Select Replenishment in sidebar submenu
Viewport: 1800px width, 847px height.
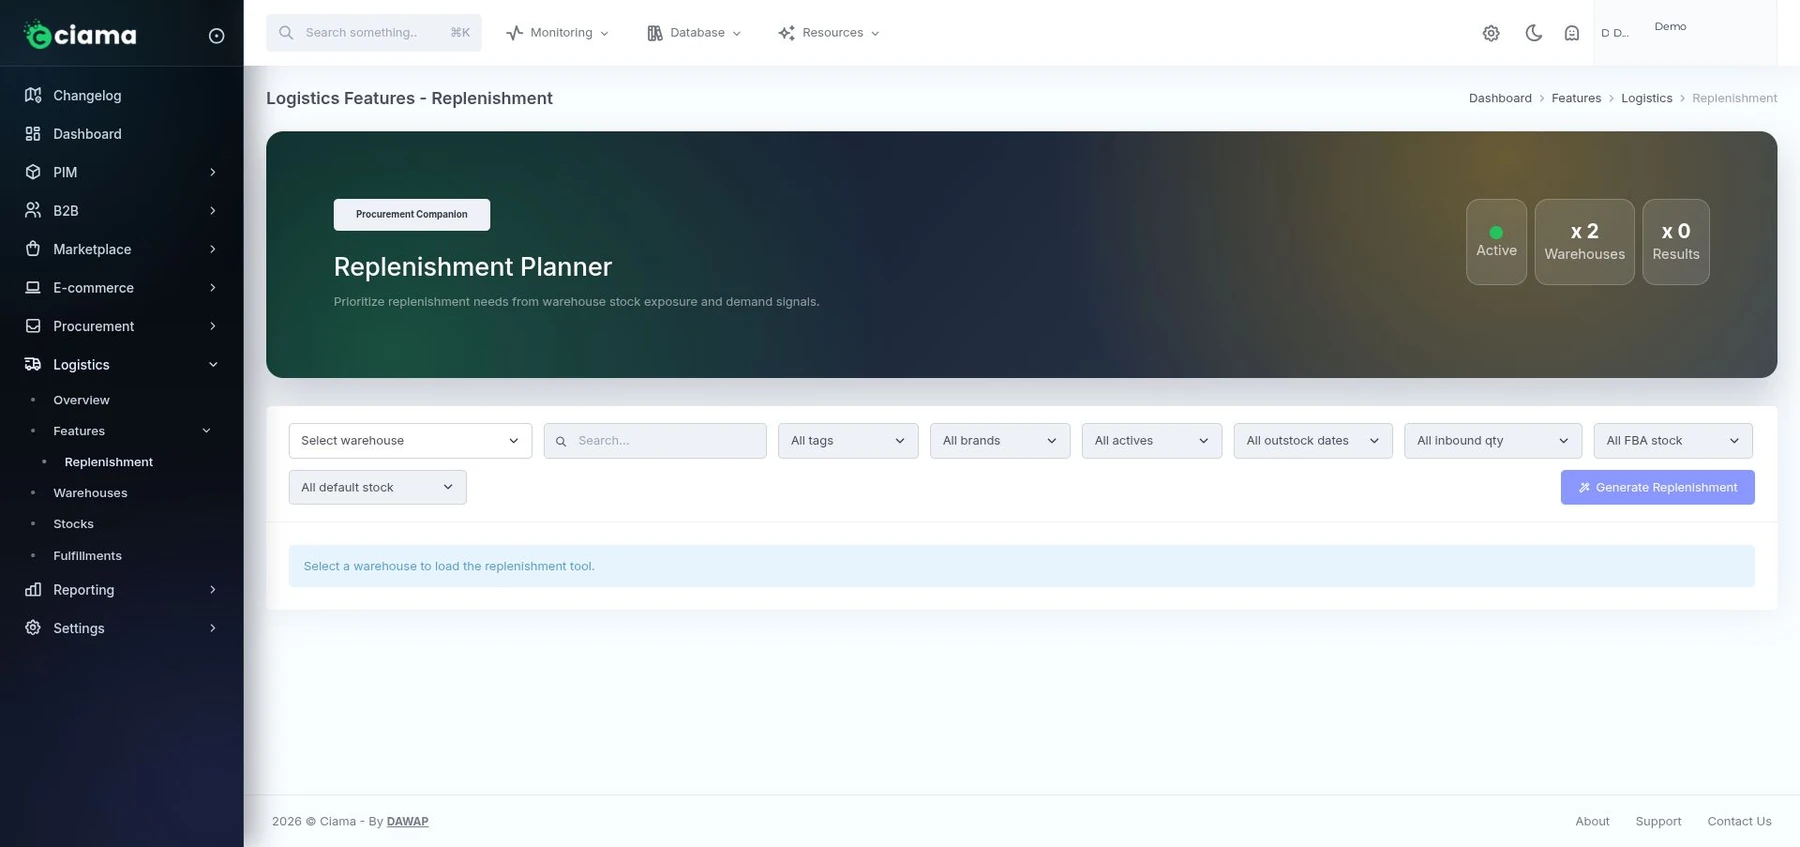click(108, 462)
